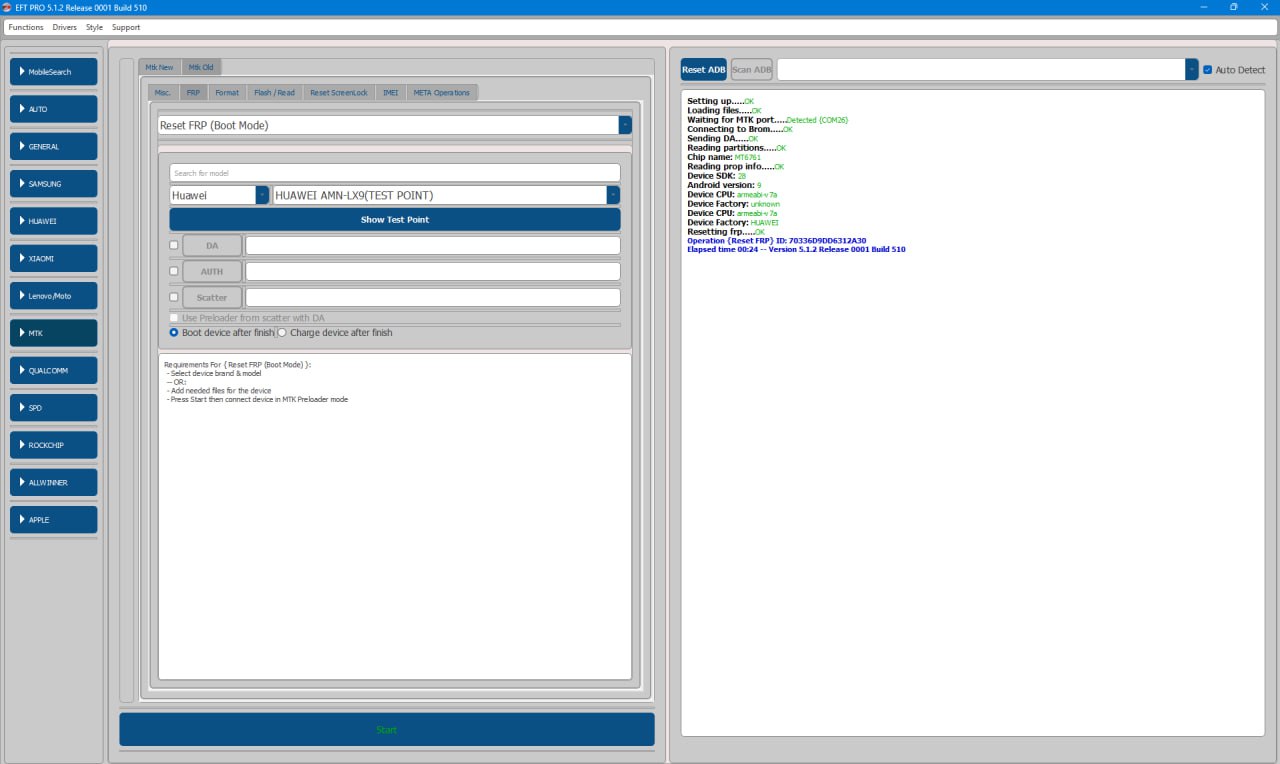Close the EFT PRO window

pos(1264,7)
